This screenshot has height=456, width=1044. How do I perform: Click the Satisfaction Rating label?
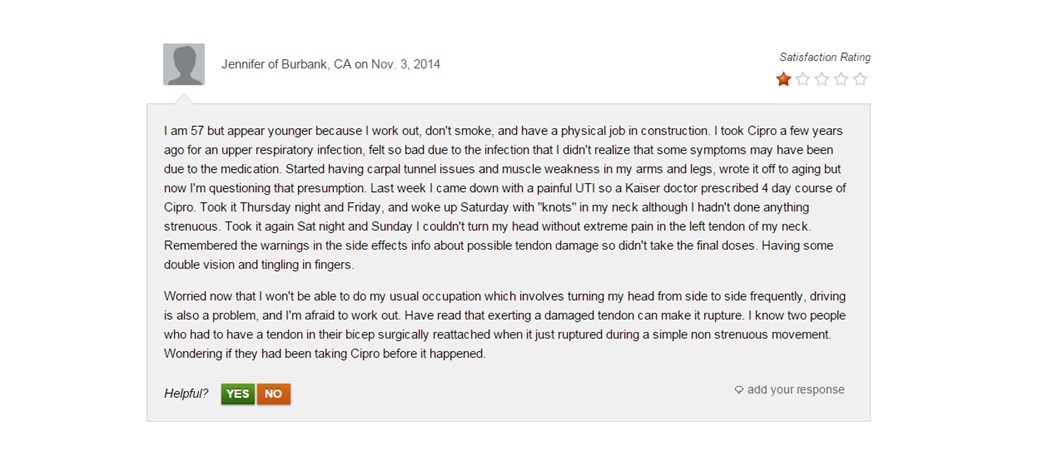(825, 57)
